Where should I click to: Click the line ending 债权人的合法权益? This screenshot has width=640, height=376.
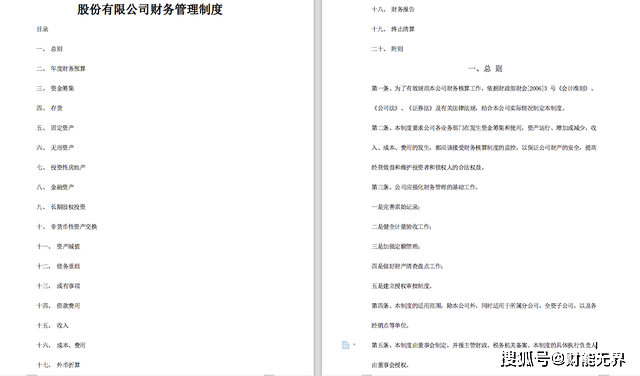[428, 167]
